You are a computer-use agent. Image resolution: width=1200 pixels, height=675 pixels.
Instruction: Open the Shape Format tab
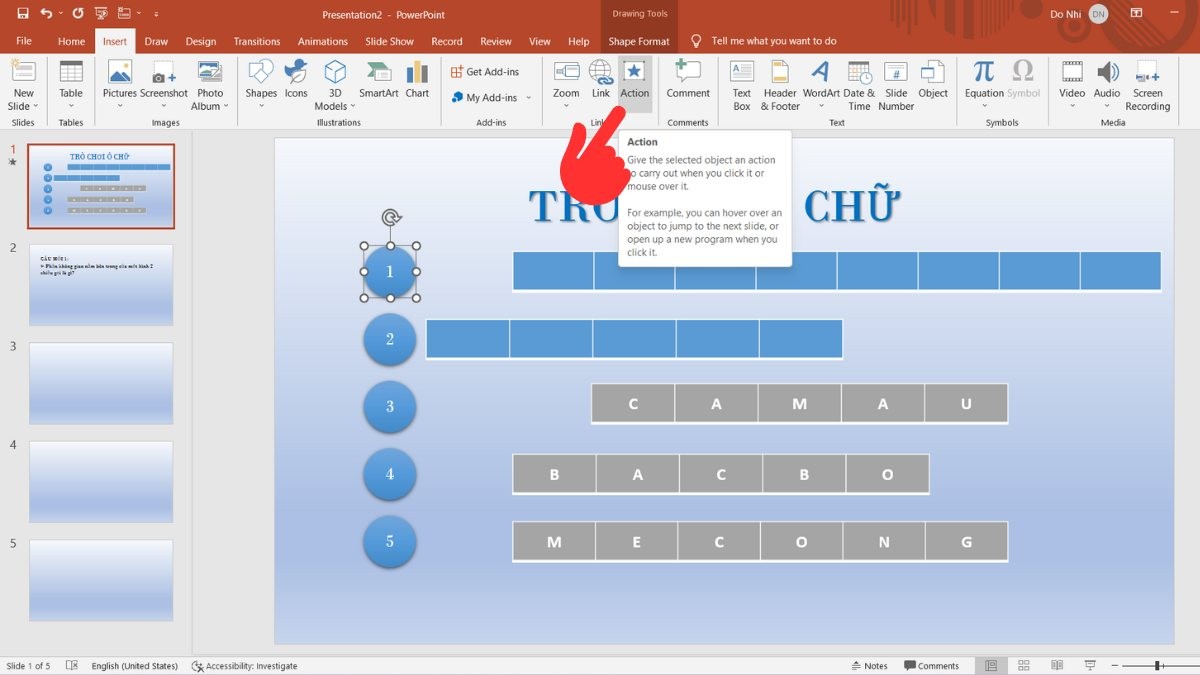(x=639, y=41)
